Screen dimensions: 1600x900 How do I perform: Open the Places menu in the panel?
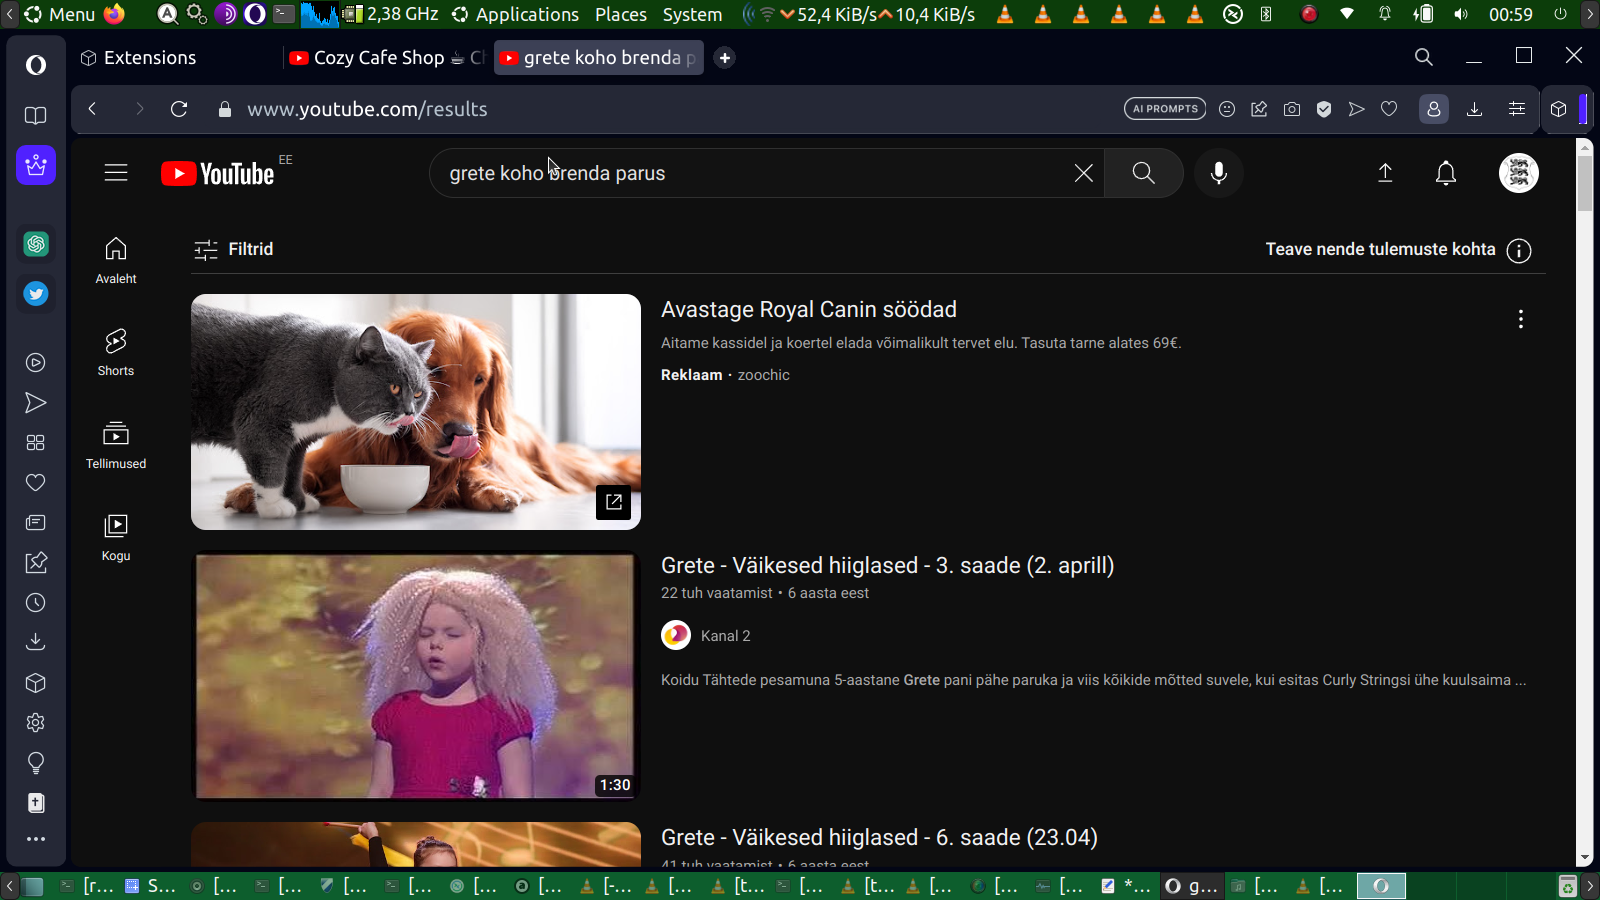pyautogui.click(x=621, y=14)
